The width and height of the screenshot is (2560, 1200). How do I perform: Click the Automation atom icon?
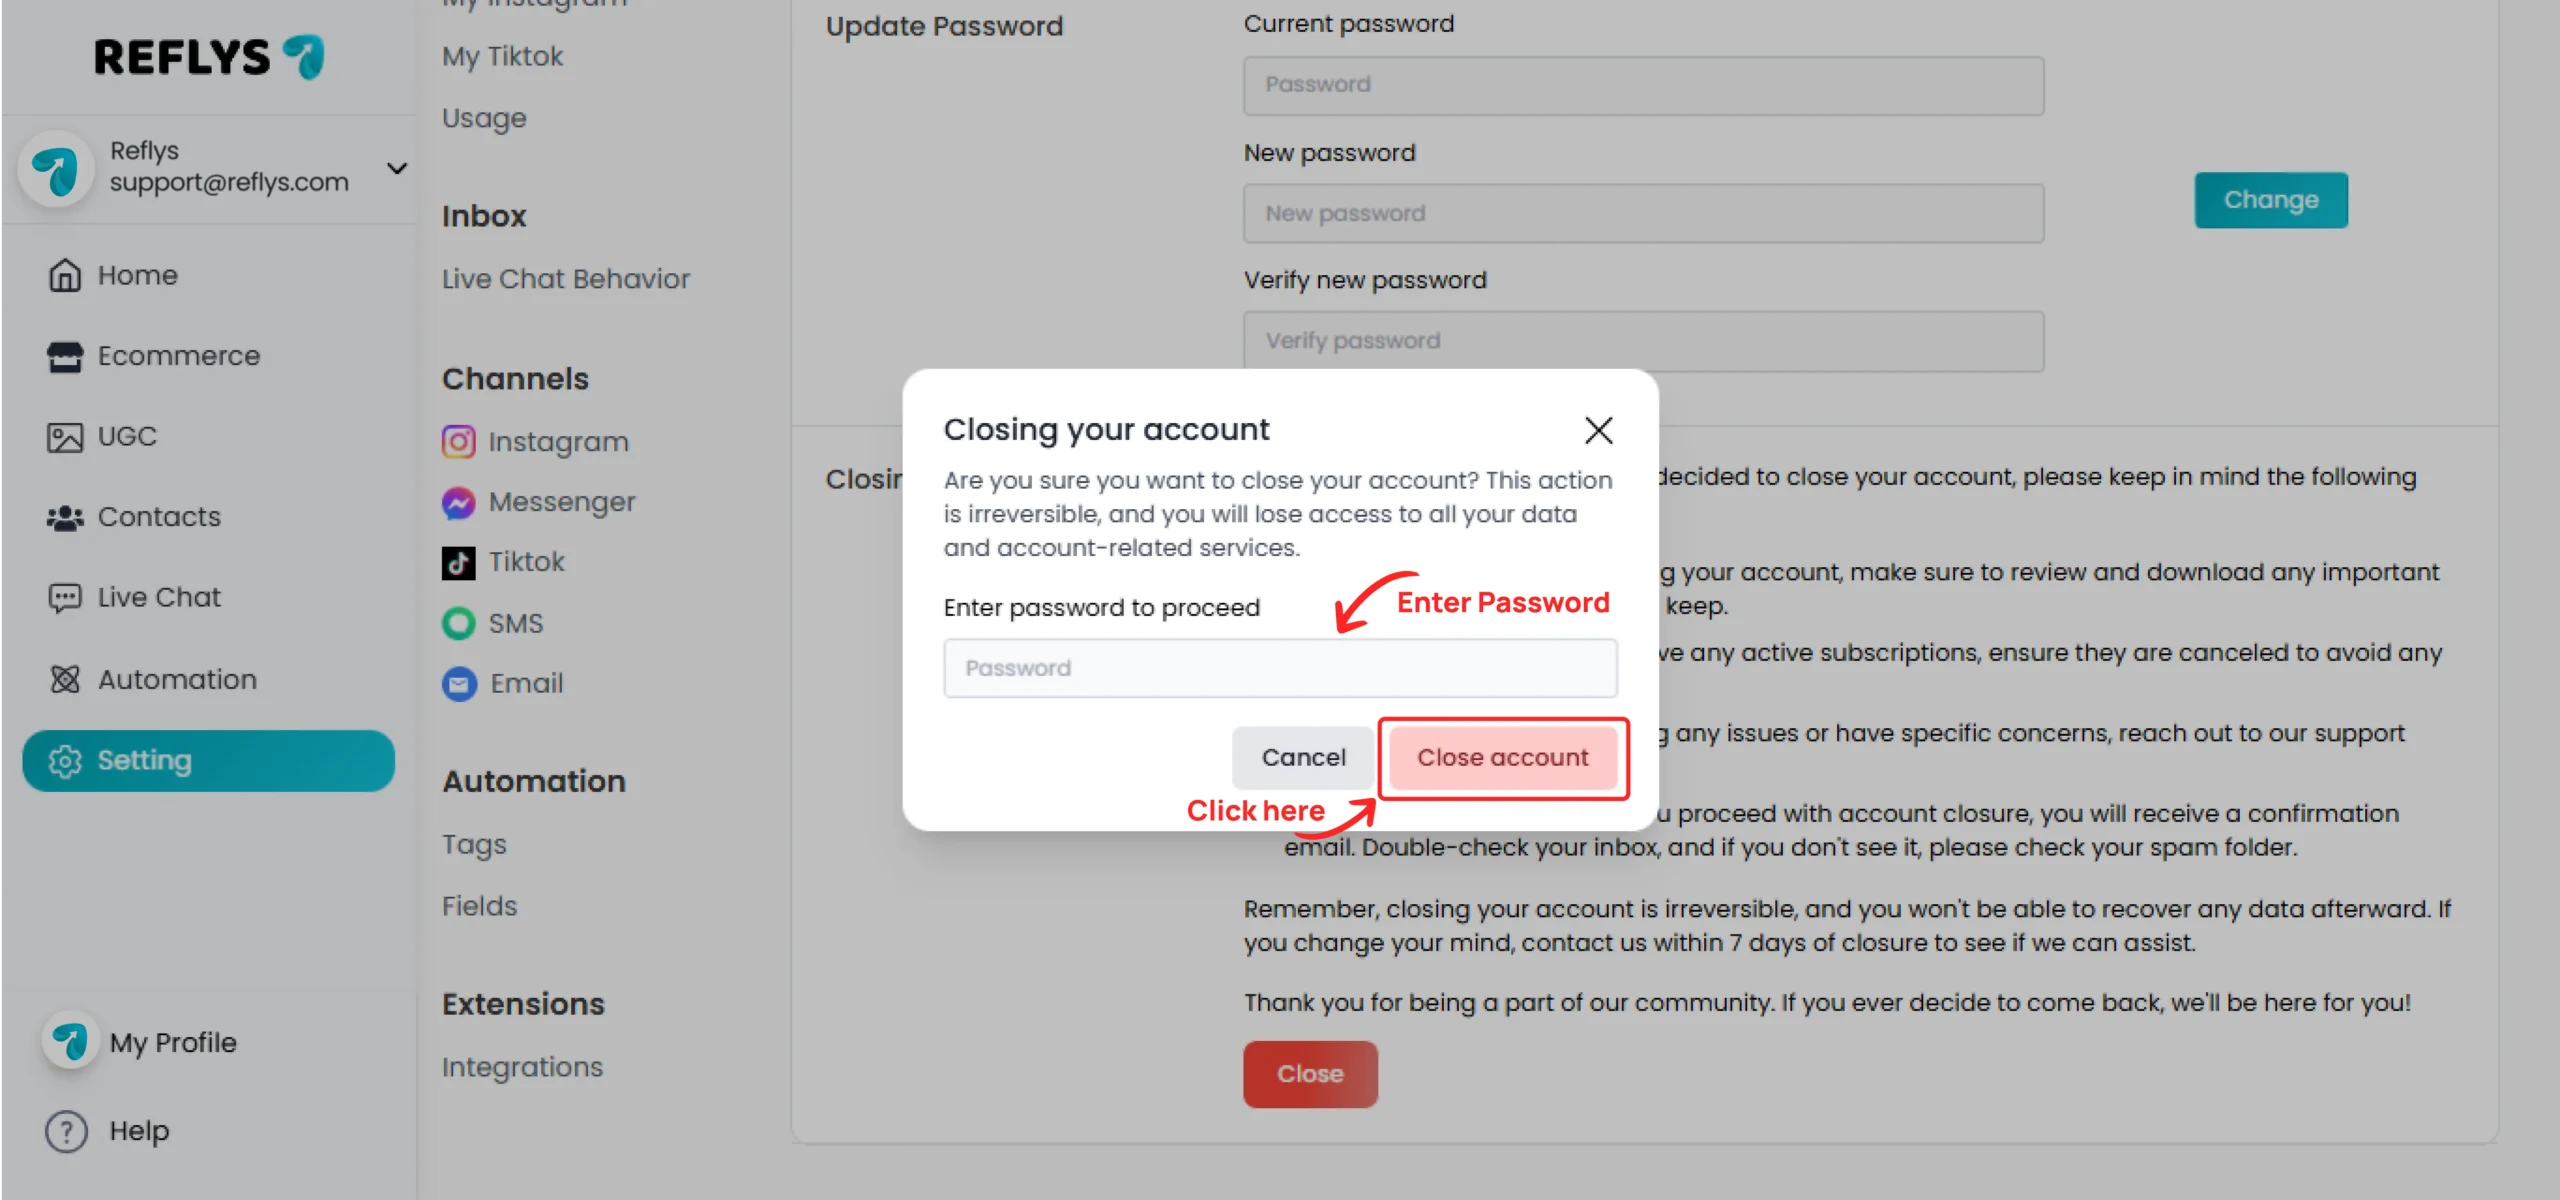pyautogui.click(x=65, y=680)
